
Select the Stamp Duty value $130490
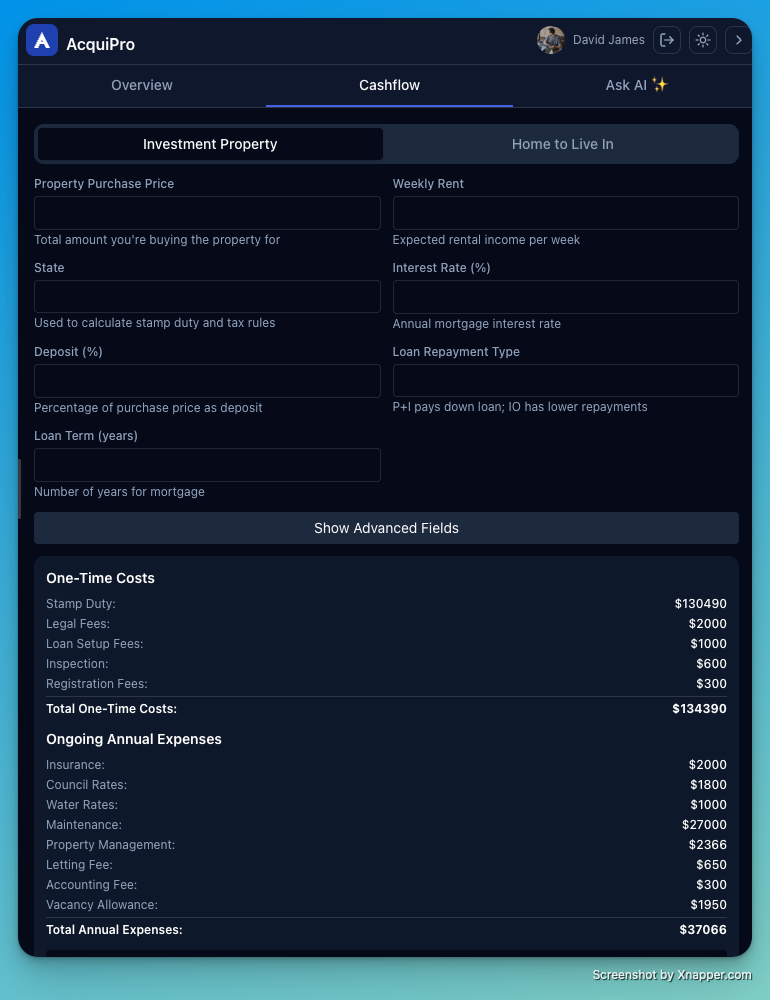point(700,603)
